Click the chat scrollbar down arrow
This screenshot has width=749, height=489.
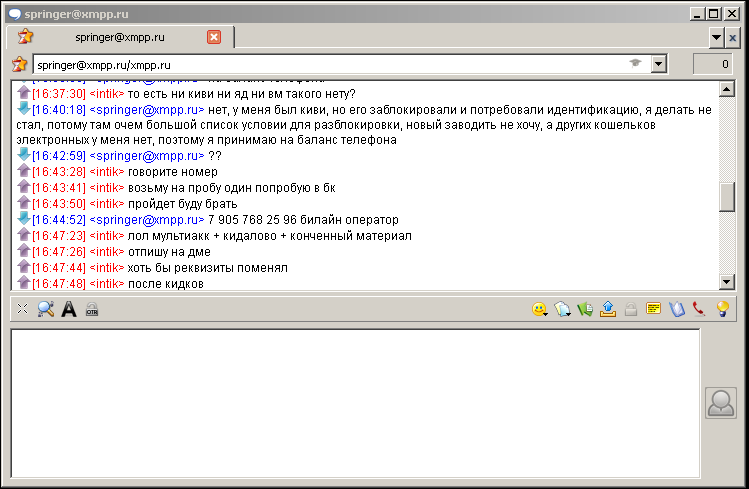[x=727, y=282]
